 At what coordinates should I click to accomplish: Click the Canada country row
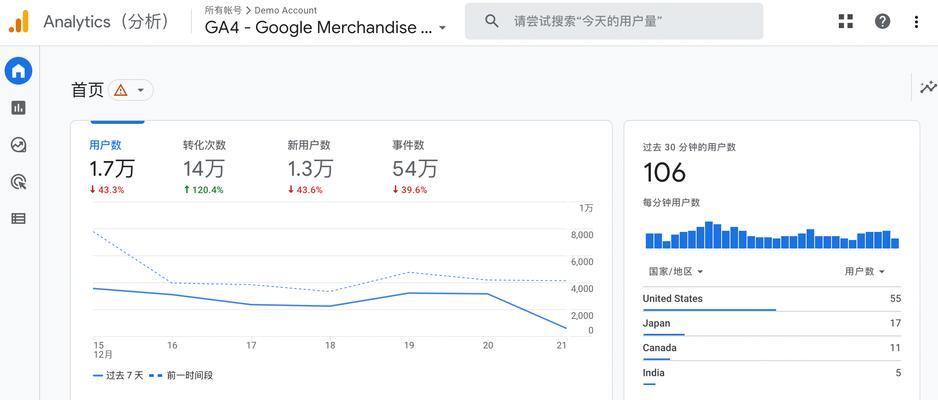tap(772, 348)
